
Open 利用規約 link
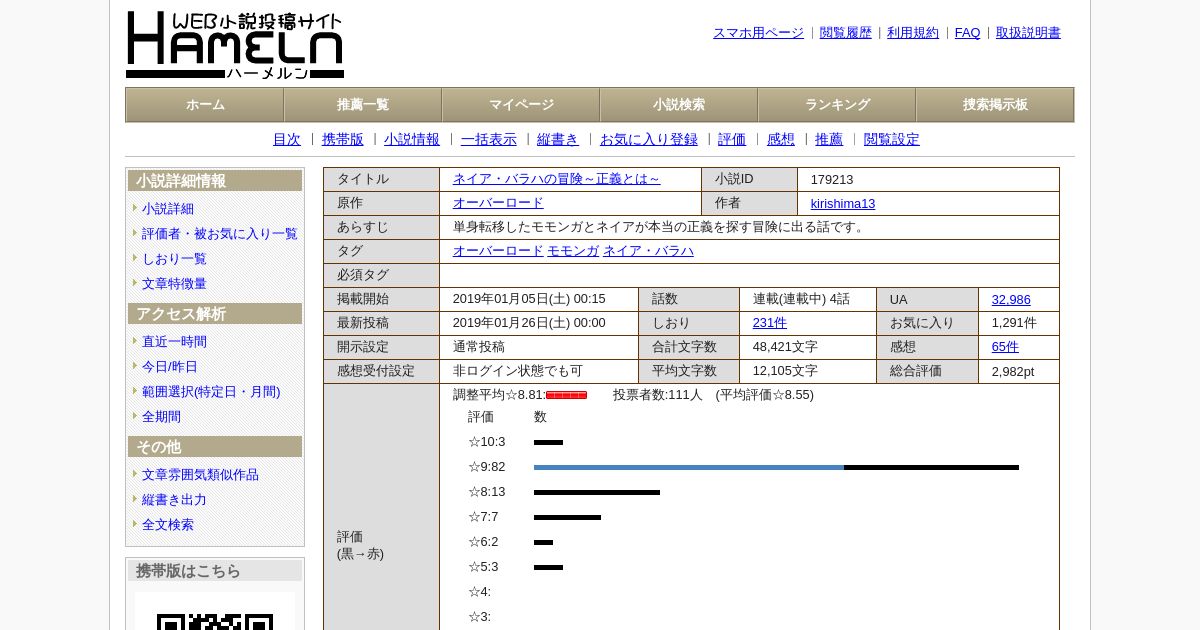coord(913,33)
